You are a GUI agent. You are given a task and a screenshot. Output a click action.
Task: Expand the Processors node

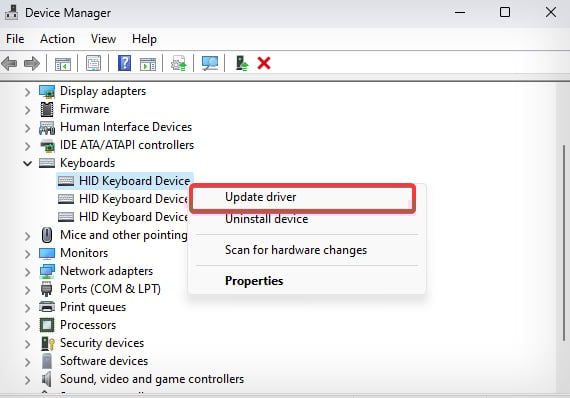(27, 326)
